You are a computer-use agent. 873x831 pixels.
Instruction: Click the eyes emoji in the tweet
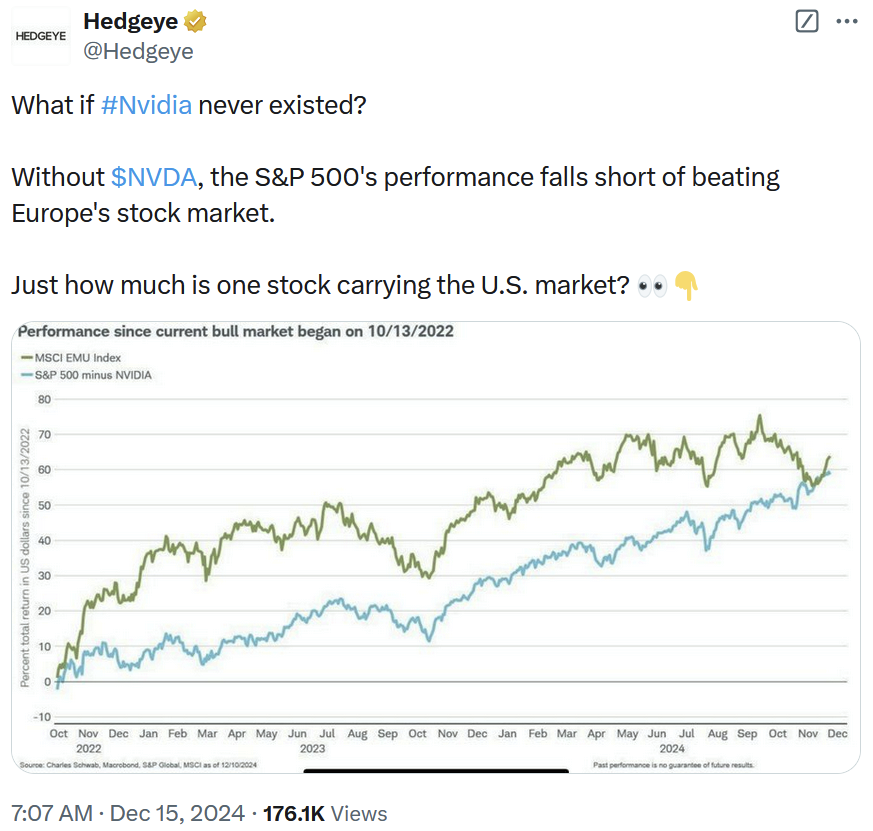point(651,286)
